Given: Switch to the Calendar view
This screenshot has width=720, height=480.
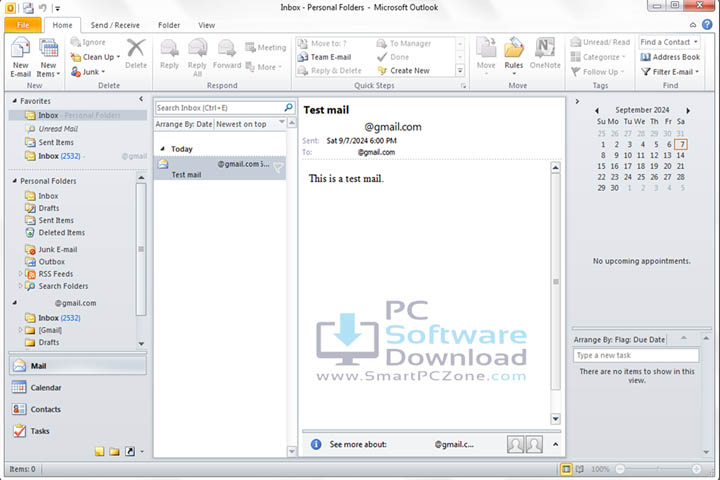Looking at the screenshot, I should (78, 388).
